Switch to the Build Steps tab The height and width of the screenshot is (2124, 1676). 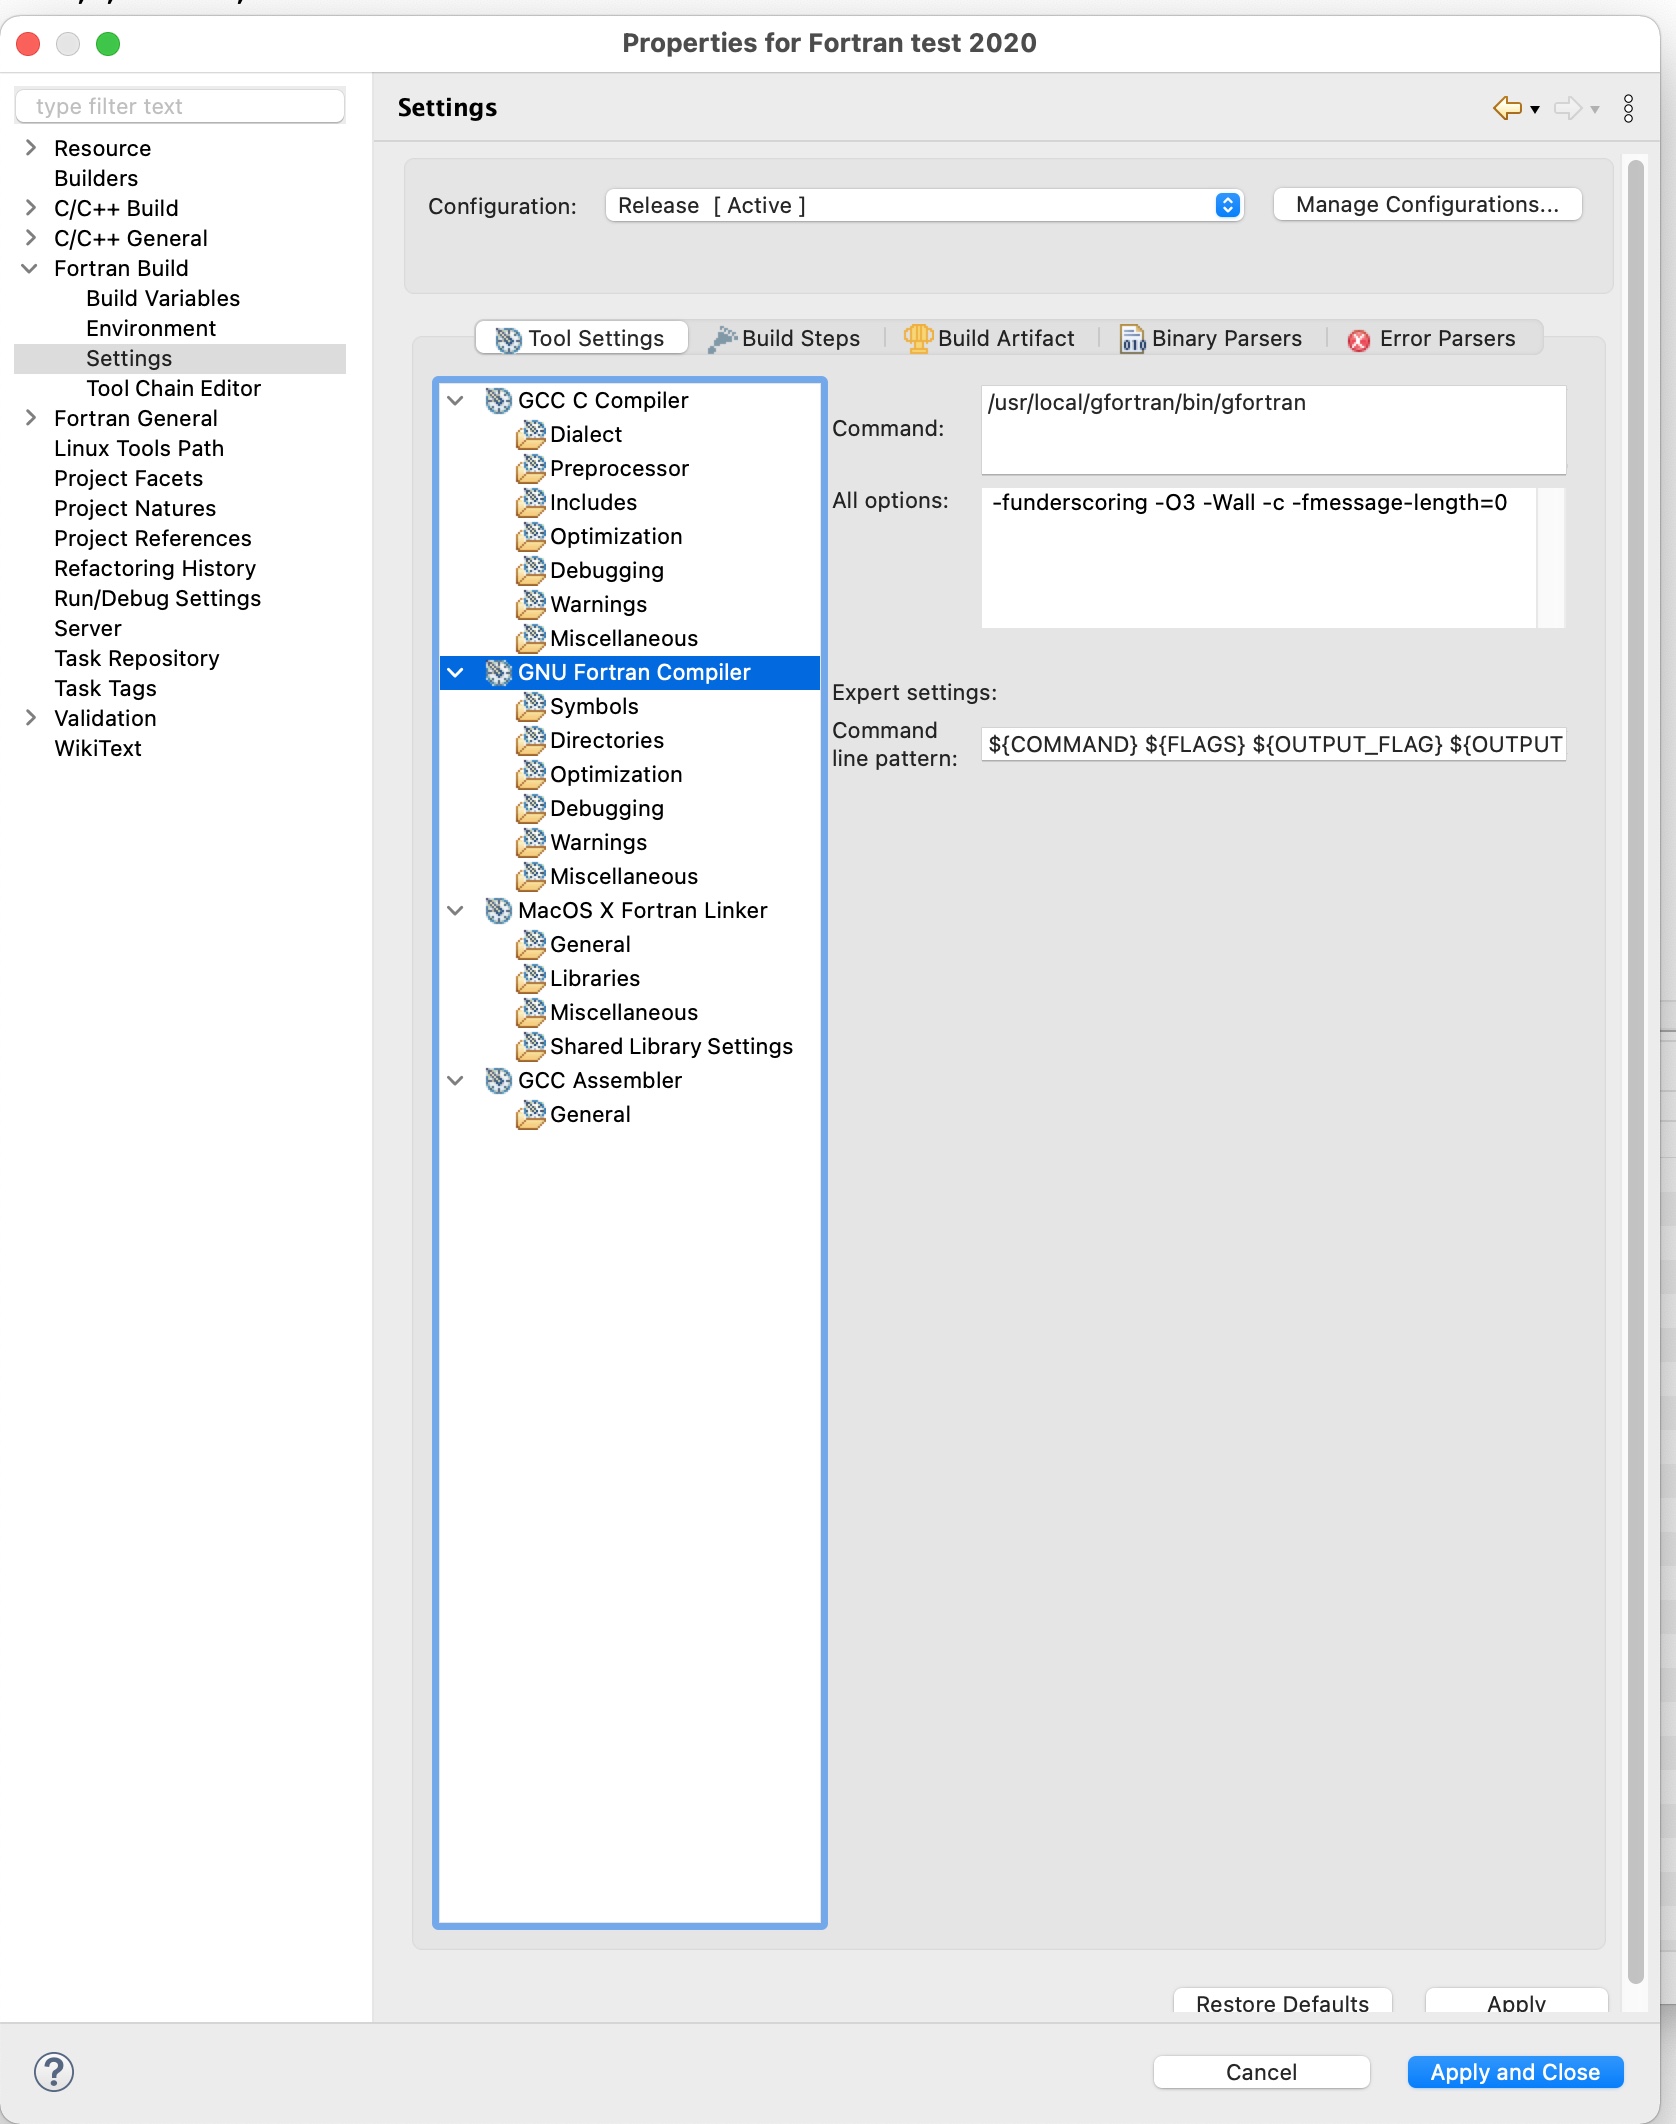[785, 338]
